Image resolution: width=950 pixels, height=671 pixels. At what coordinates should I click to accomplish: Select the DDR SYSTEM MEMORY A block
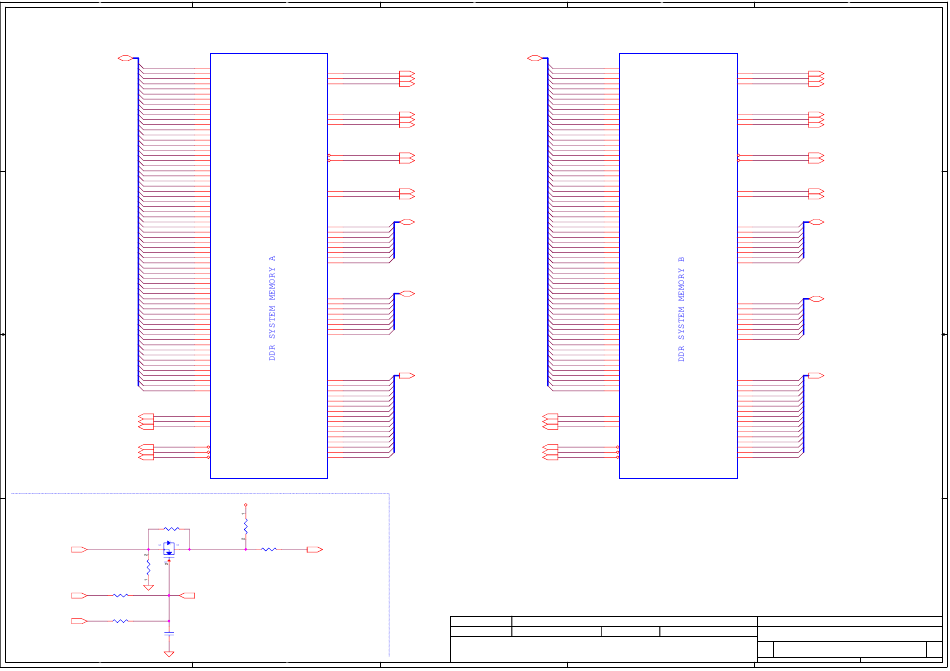268,265
